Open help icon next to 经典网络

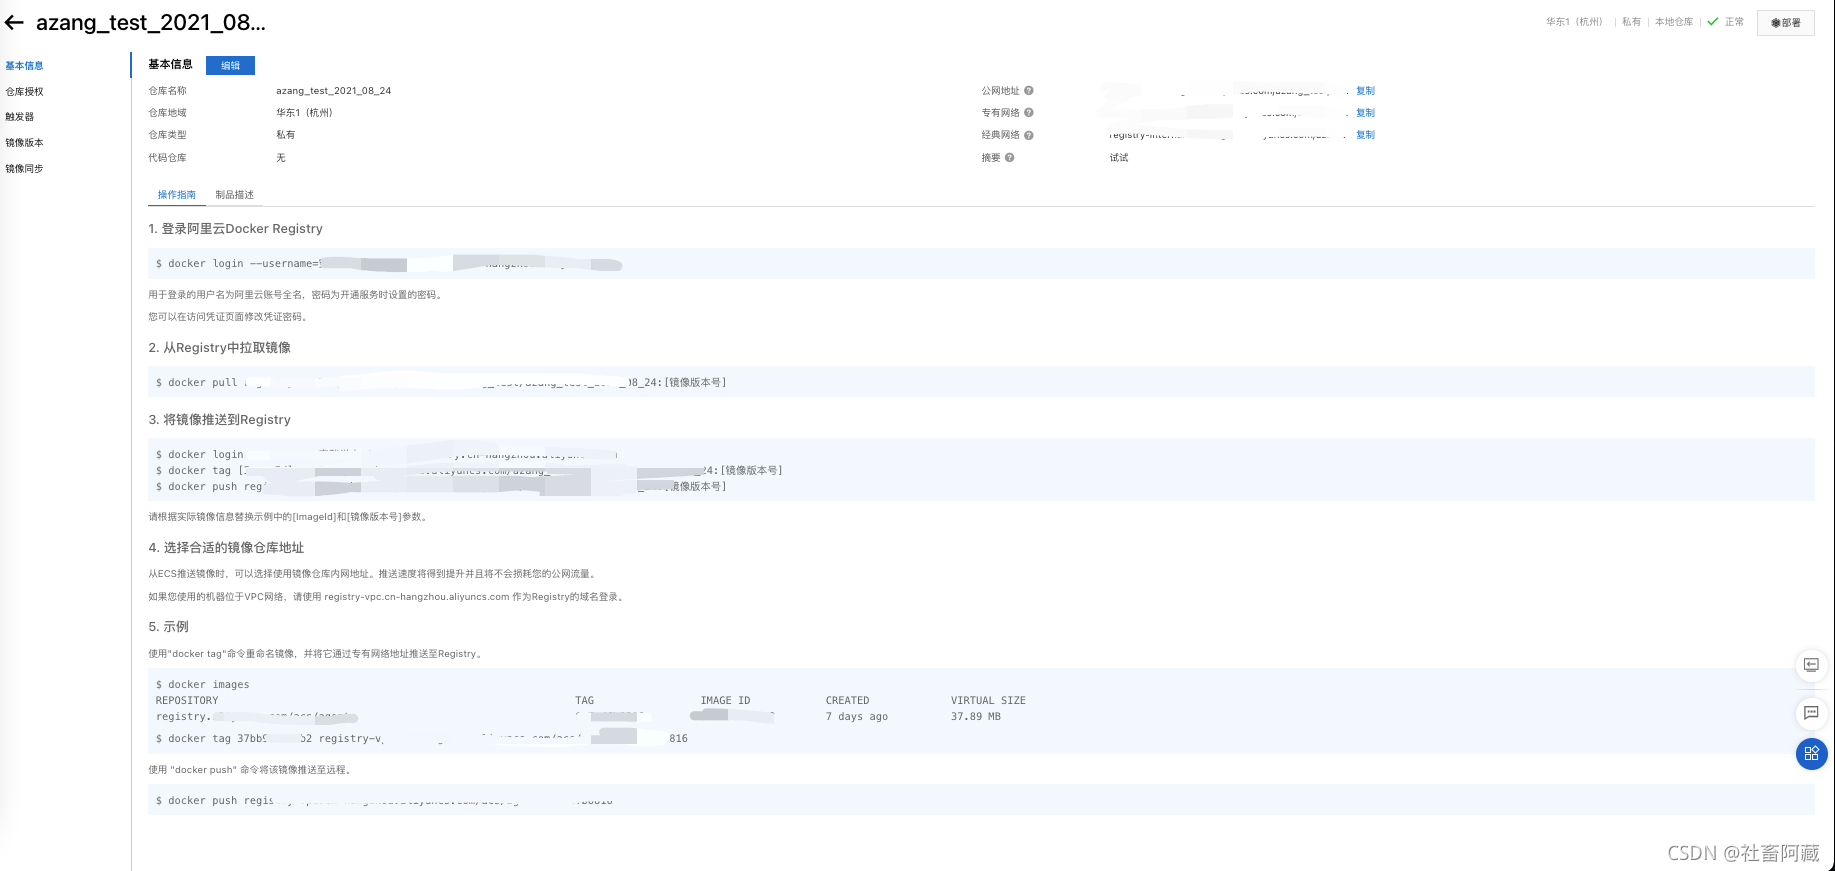tap(1029, 135)
